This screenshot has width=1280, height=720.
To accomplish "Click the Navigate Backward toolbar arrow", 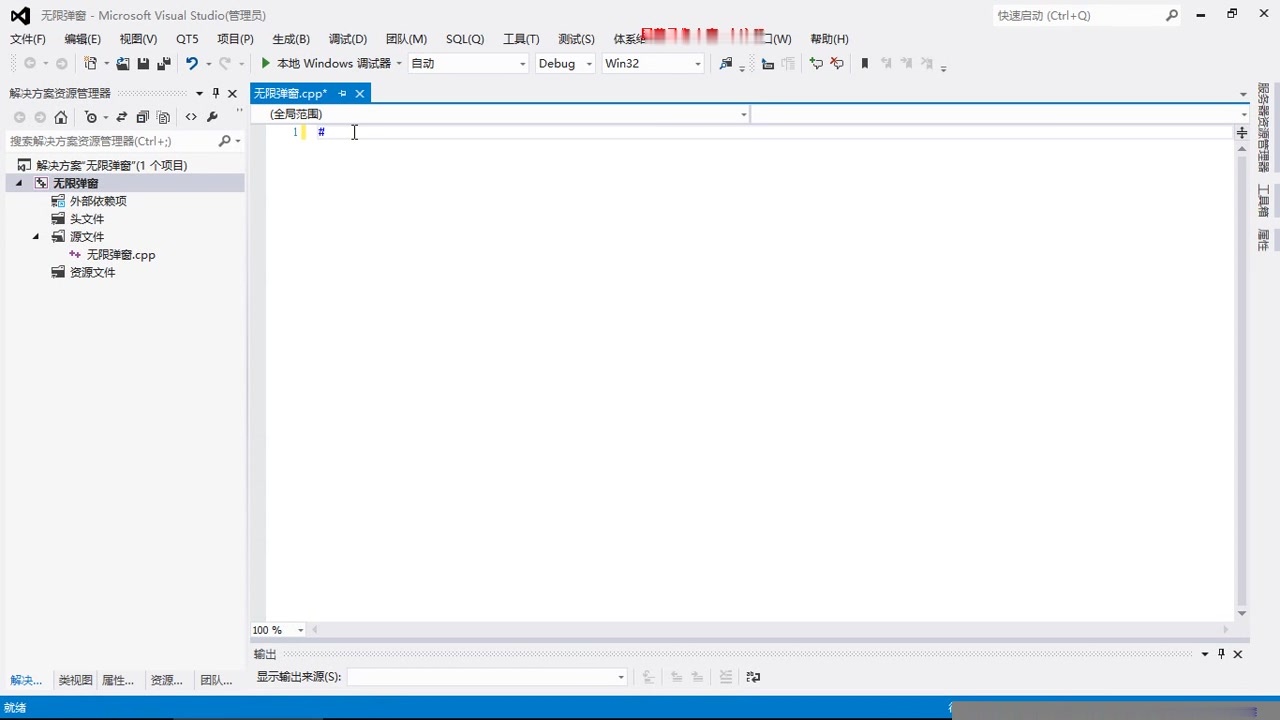I will tap(30, 63).
